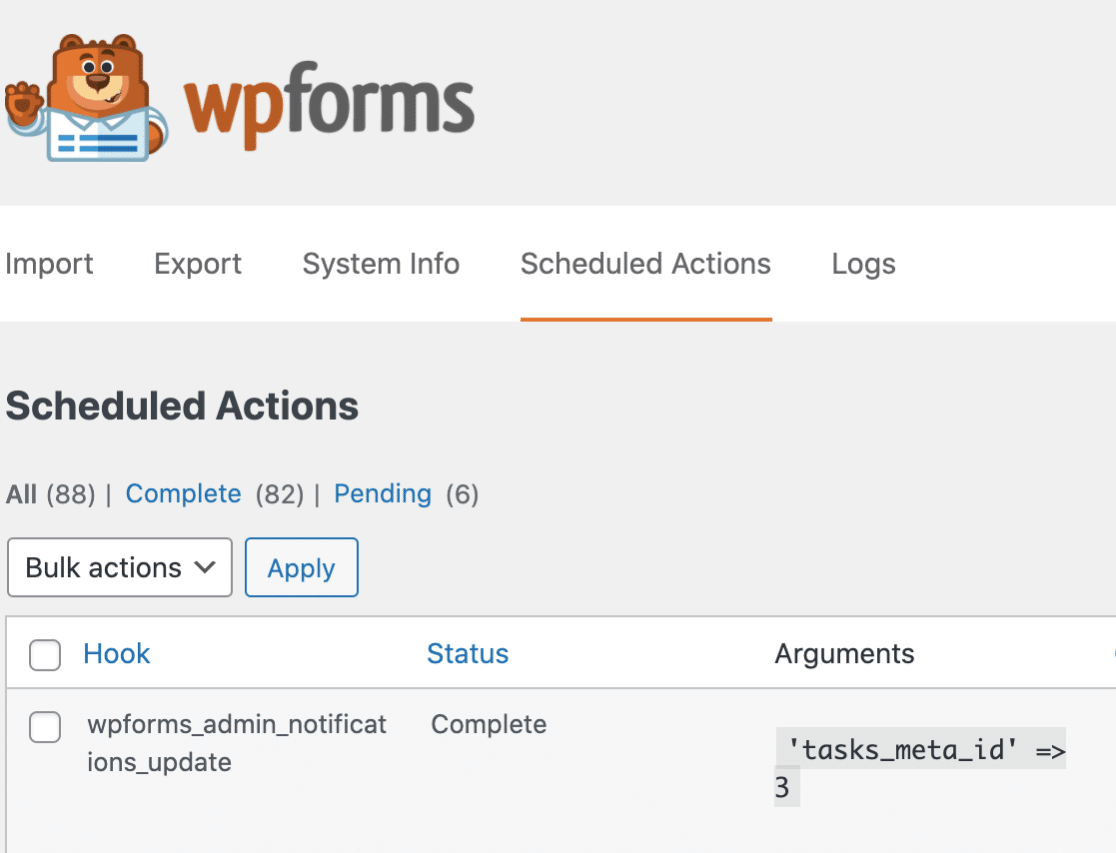Check the wpforms_admin_notifications_update row checkbox
The width and height of the screenshot is (1116, 853).
pos(45,727)
